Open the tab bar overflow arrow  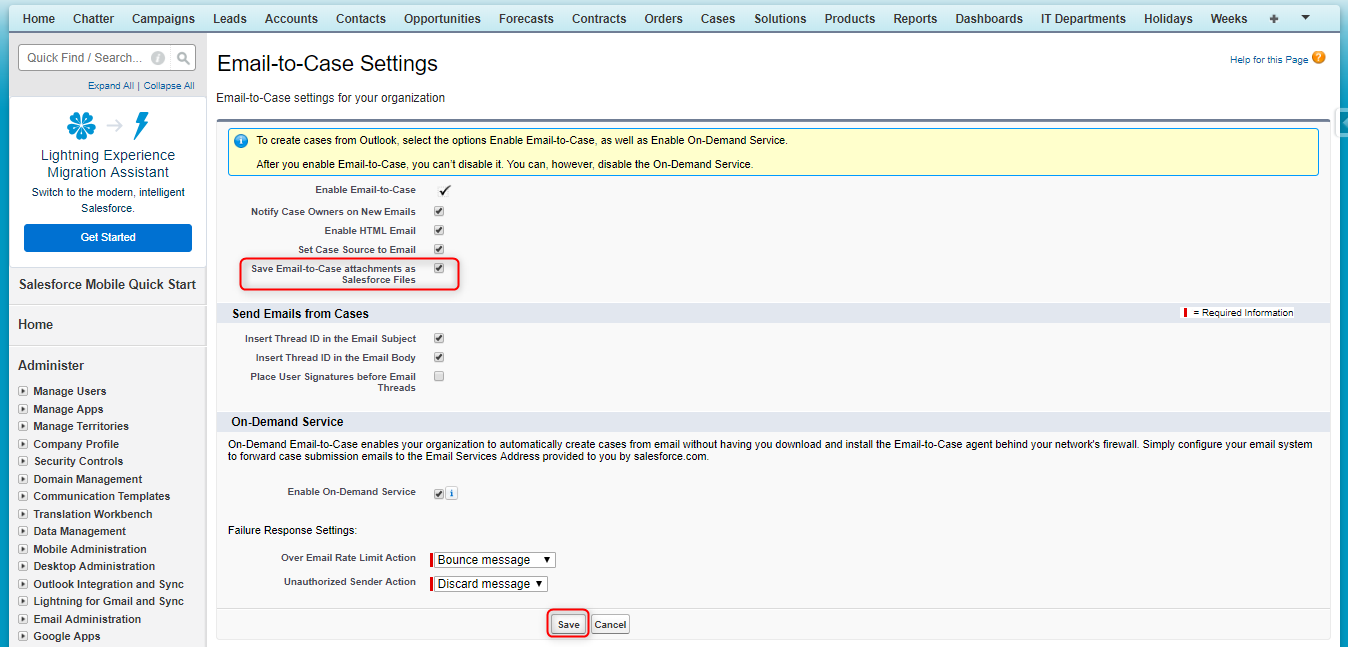(1305, 18)
